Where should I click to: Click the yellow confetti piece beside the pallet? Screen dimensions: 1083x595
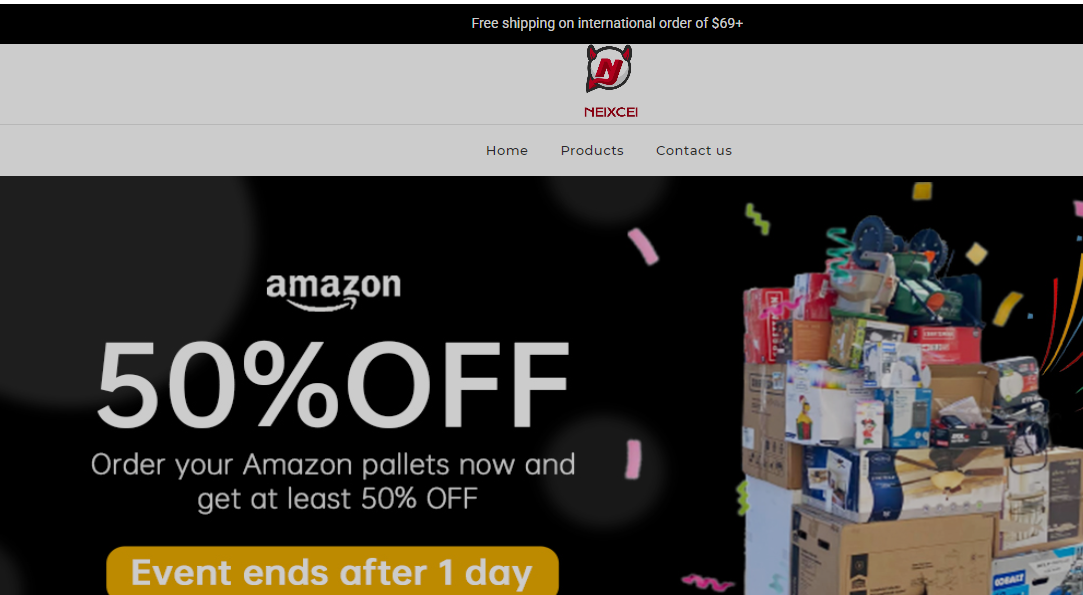point(1007,308)
